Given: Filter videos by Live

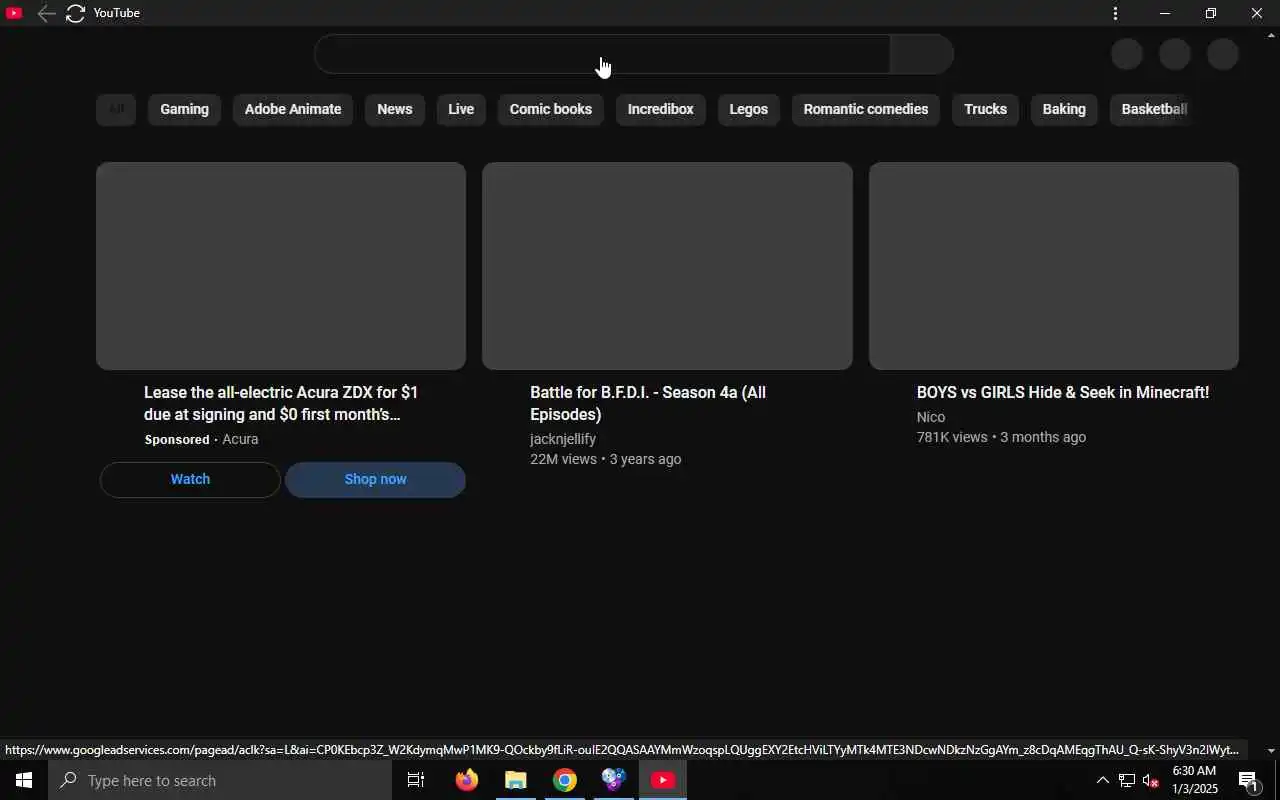Looking at the screenshot, I should tap(461, 109).
